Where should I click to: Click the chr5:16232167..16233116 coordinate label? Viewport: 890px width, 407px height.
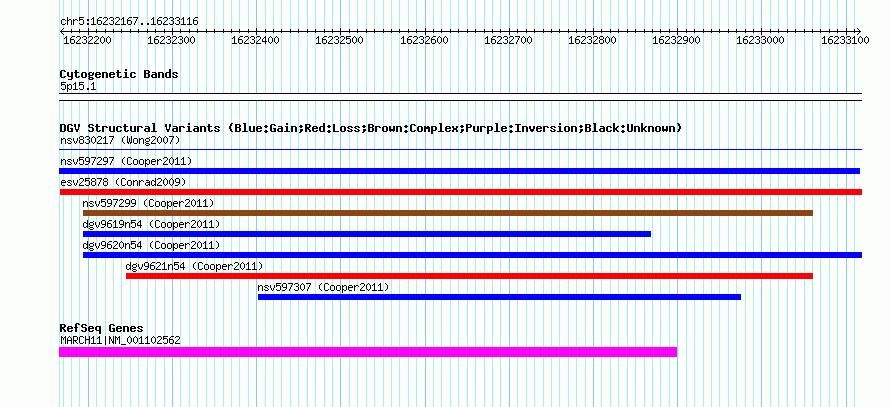pos(129,22)
